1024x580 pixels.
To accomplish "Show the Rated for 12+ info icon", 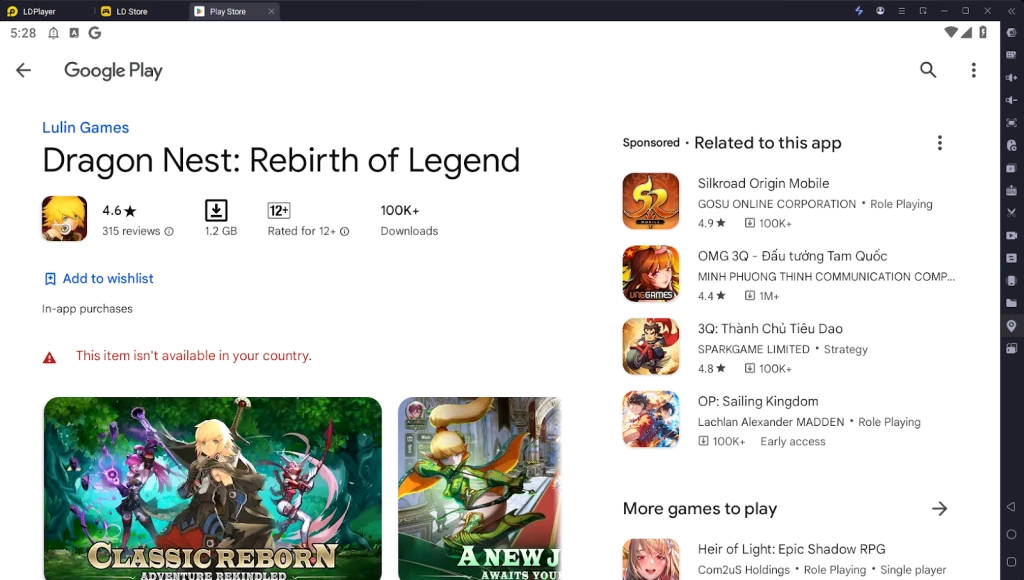I will (344, 231).
